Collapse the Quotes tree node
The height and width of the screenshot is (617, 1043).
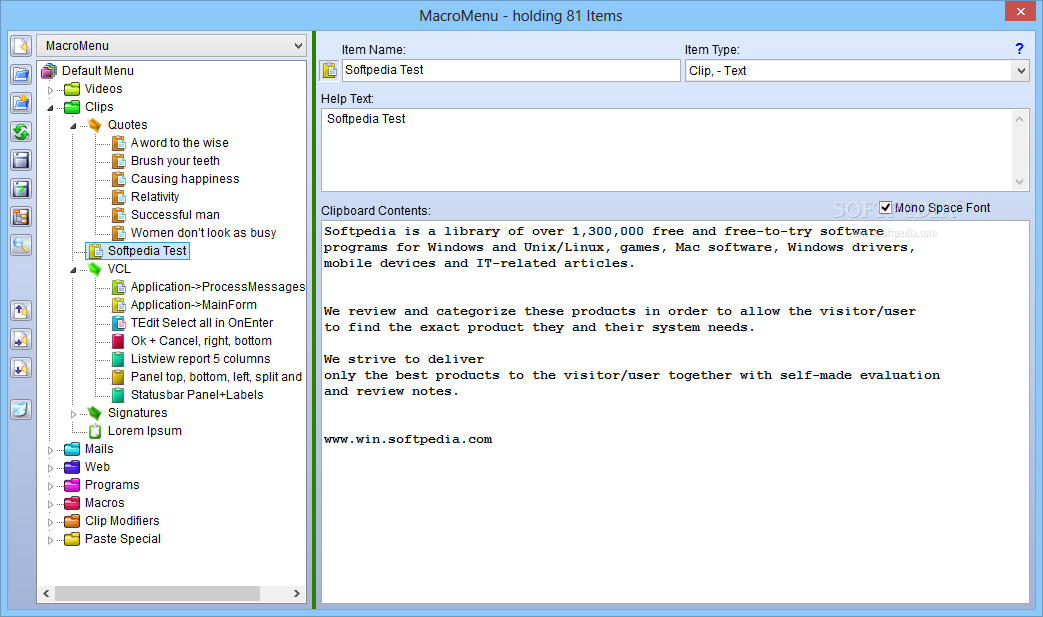coord(73,126)
